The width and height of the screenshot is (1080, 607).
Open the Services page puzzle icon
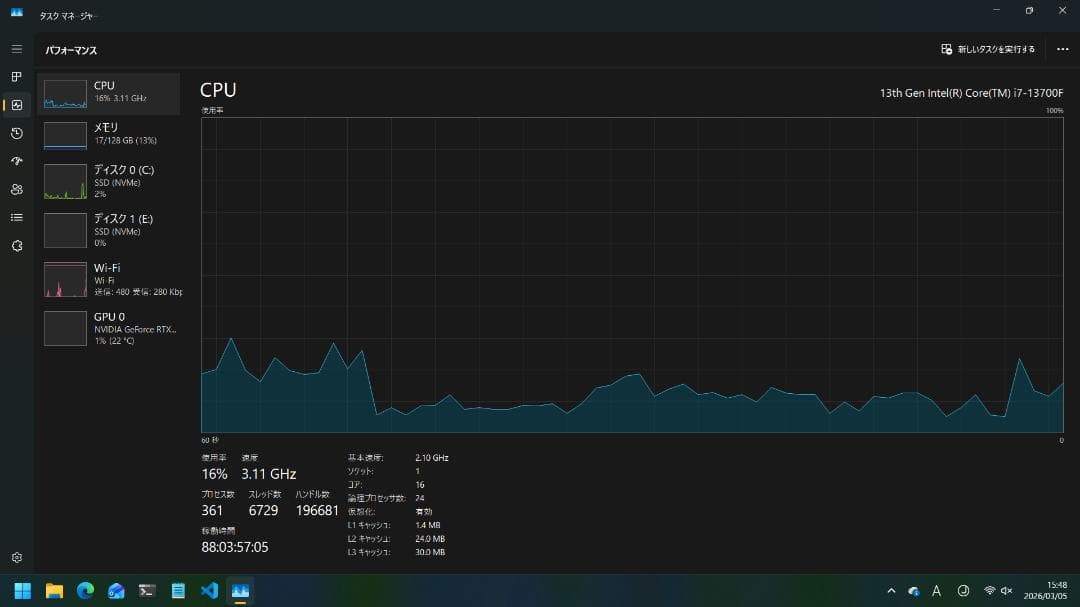[16, 245]
